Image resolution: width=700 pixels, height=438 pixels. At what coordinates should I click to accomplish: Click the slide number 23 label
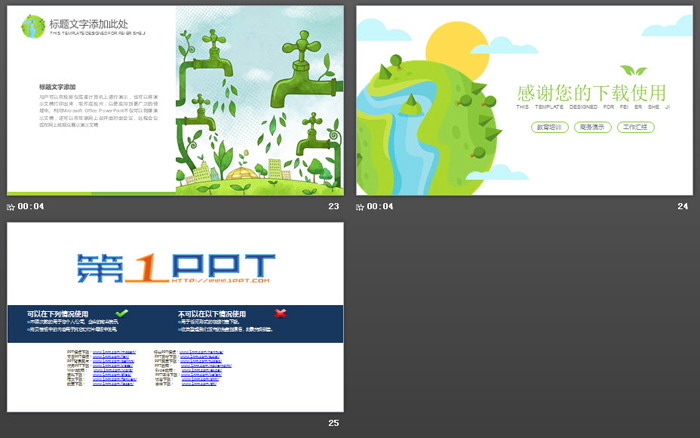[x=333, y=206]
